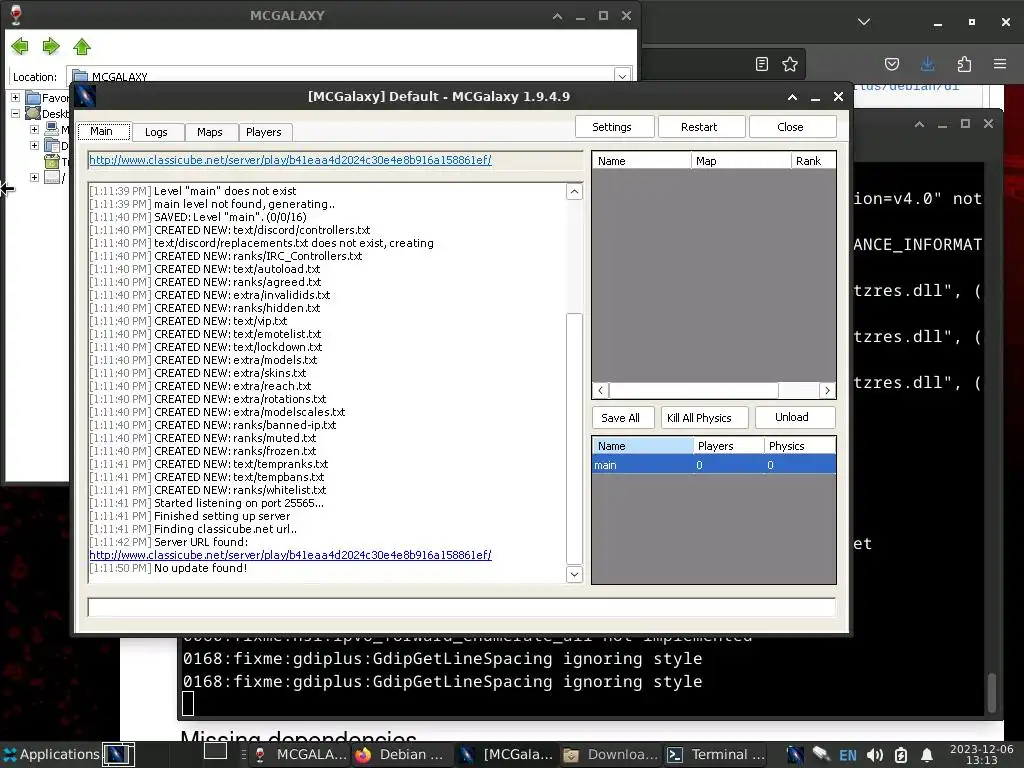Image resolution: width=1024 pixels, height=768 pixels.
Task: Click the volume speaker tray icon
Action: point(874,755)
